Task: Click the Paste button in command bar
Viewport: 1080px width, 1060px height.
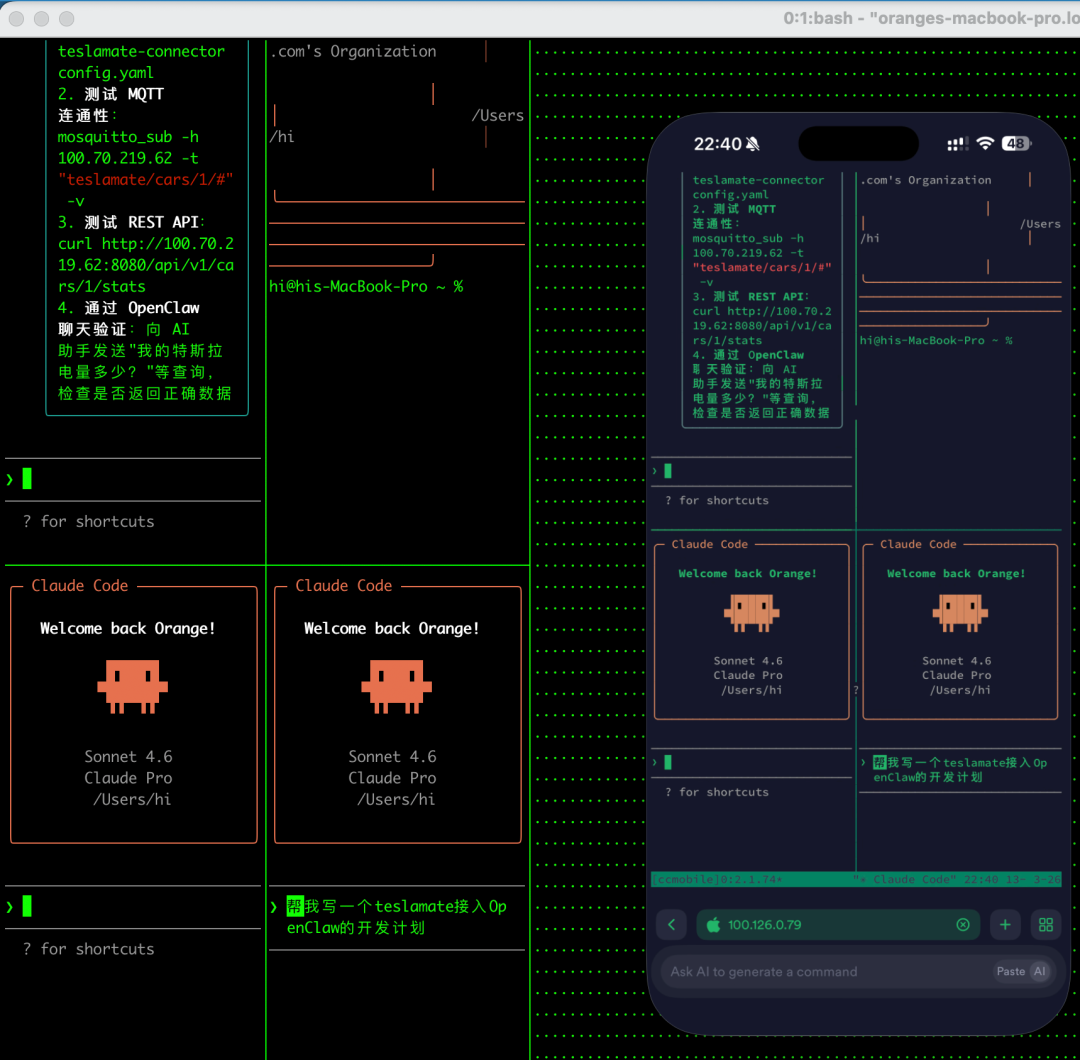Action: [1010, 971]
